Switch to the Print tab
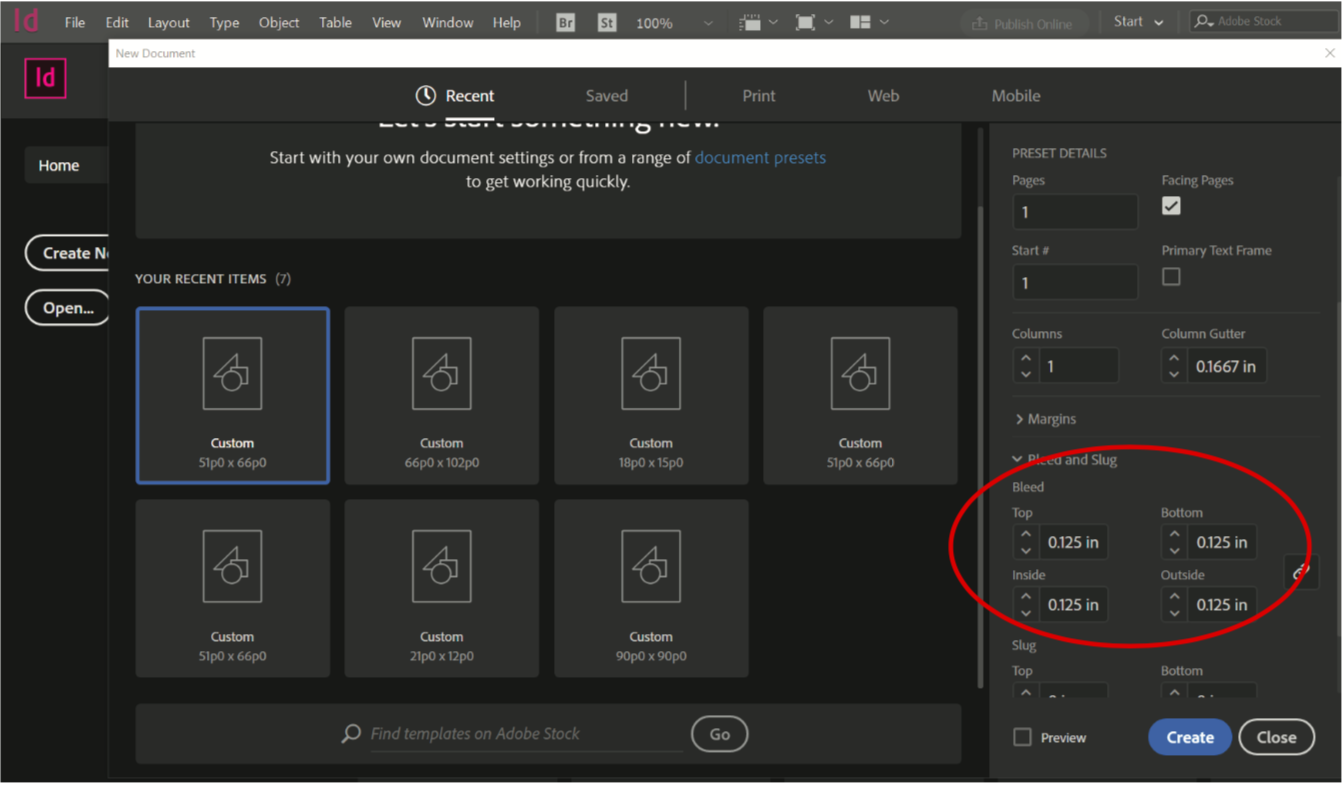This screenshot has width=1343, height=786. click(758, 96)
